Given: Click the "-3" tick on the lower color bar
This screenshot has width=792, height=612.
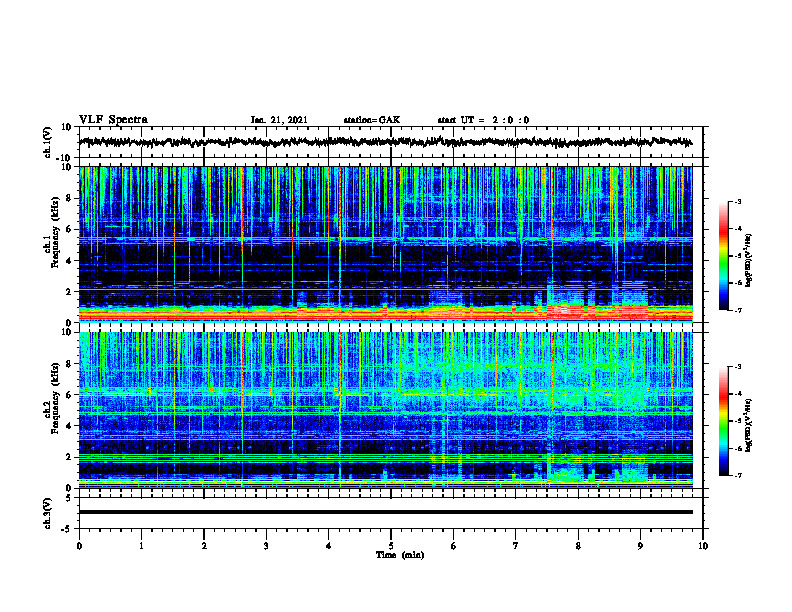Looking at the screenshot, I should pos(738,367).
